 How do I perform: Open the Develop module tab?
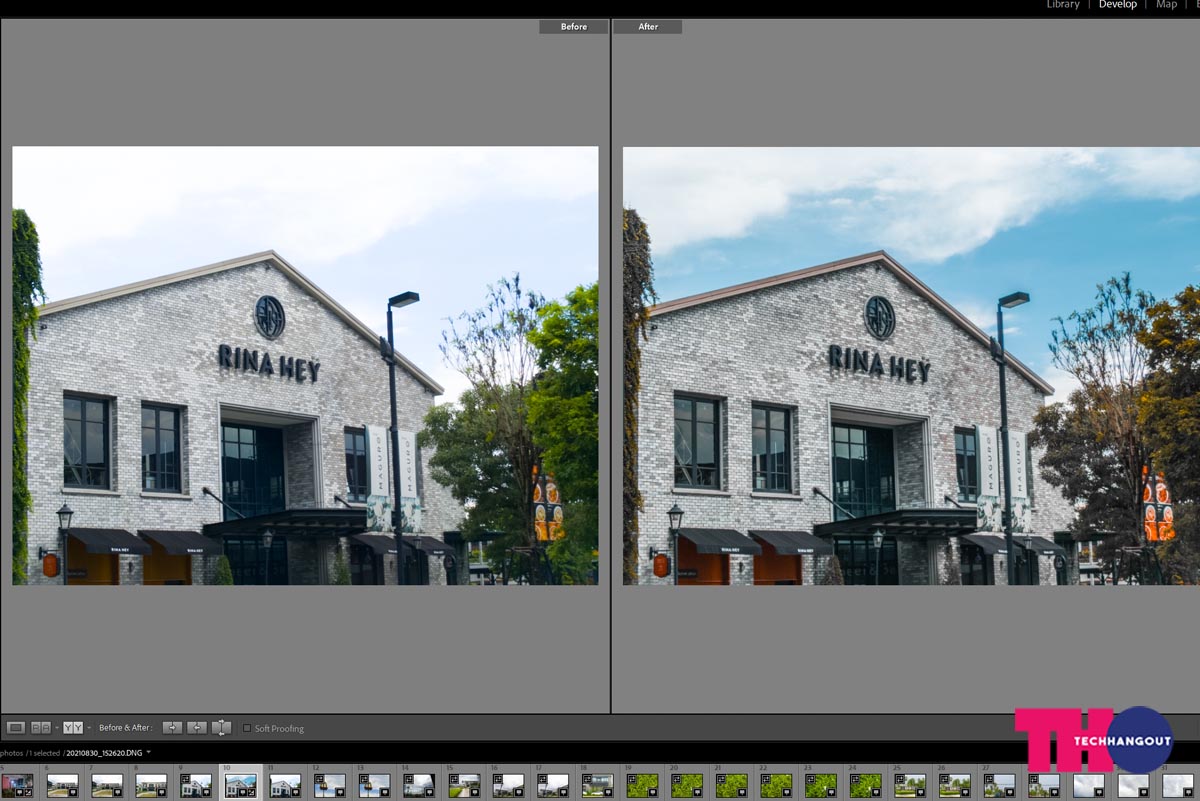coord(1118,5)
